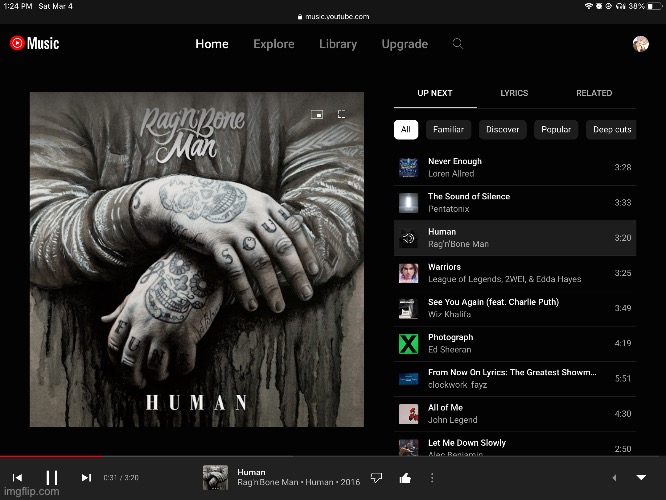Click the All of Me thumbnail
This screenshot has height=500, width=666.
409,414
